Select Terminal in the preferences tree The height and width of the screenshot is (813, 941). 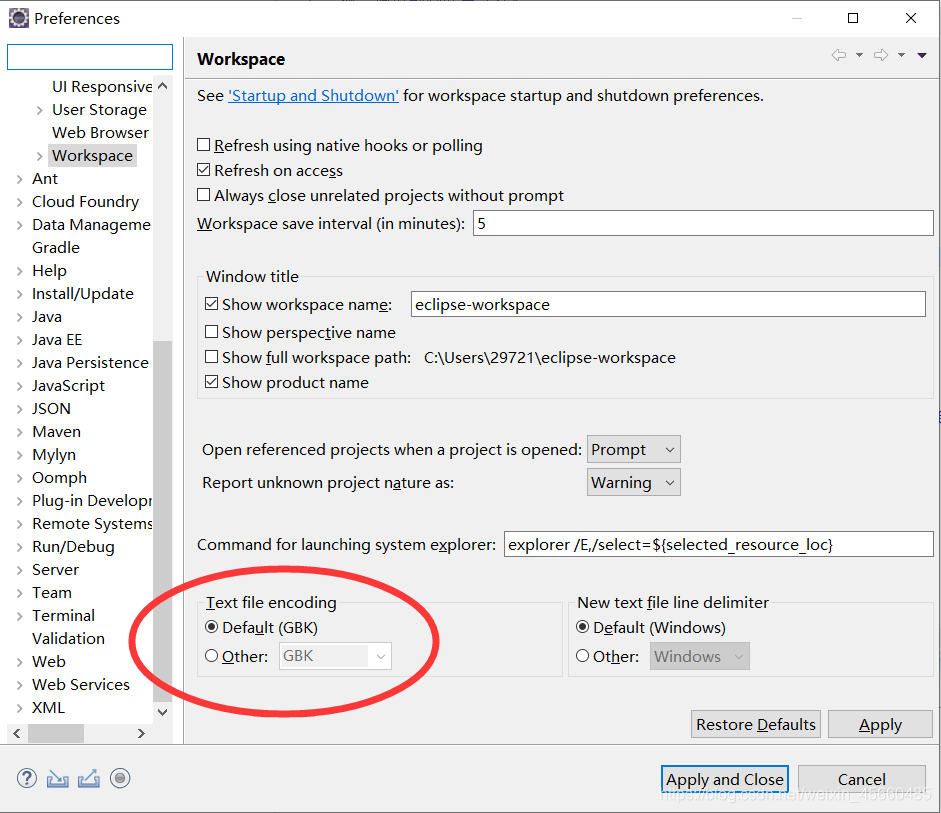point(64,615)
